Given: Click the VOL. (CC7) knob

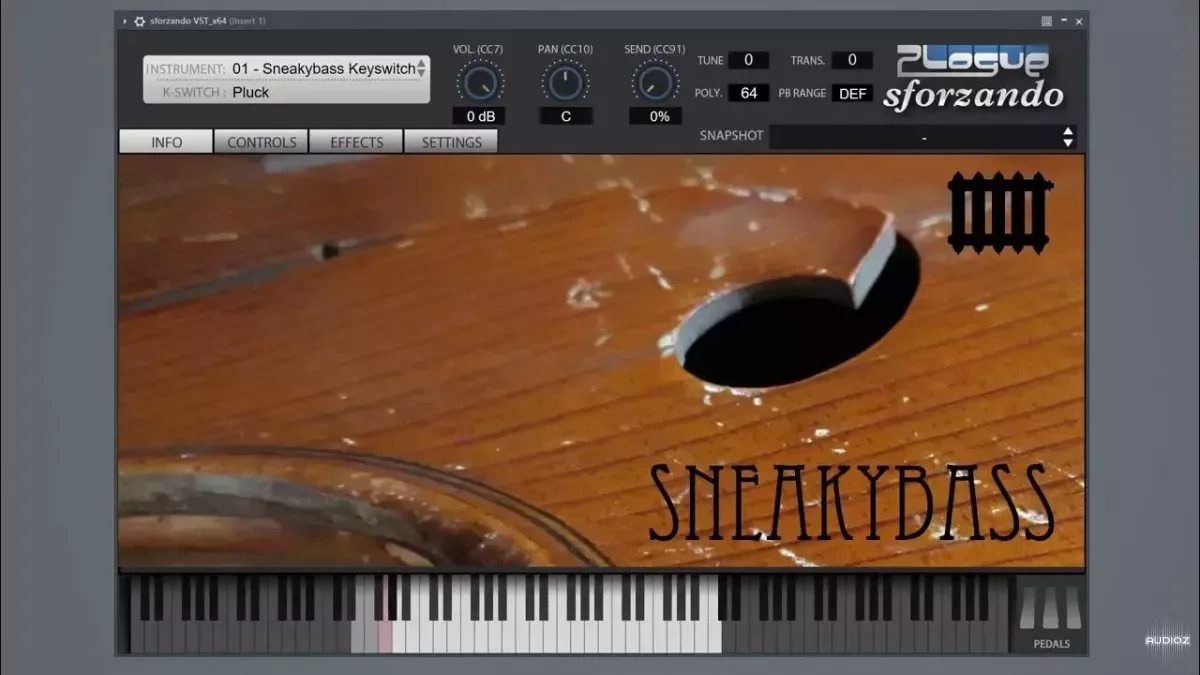Looking at the screenshot, I should coord(480,82).
